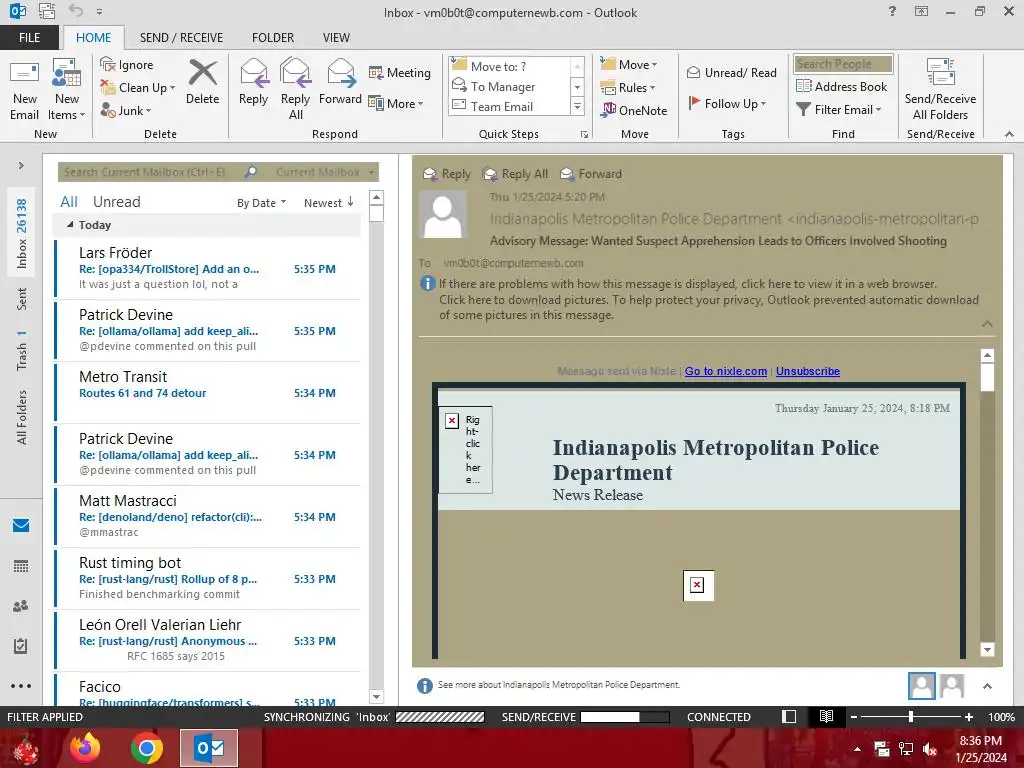
Task: Switch to the VIEW tab
Action: point(336,37)
